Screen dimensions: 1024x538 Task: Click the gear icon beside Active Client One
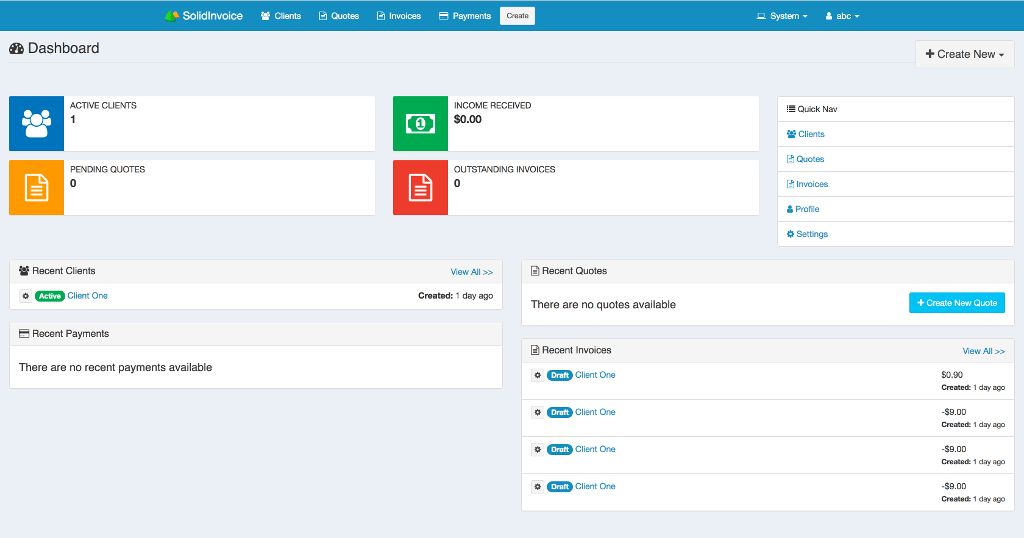(26, 296)
